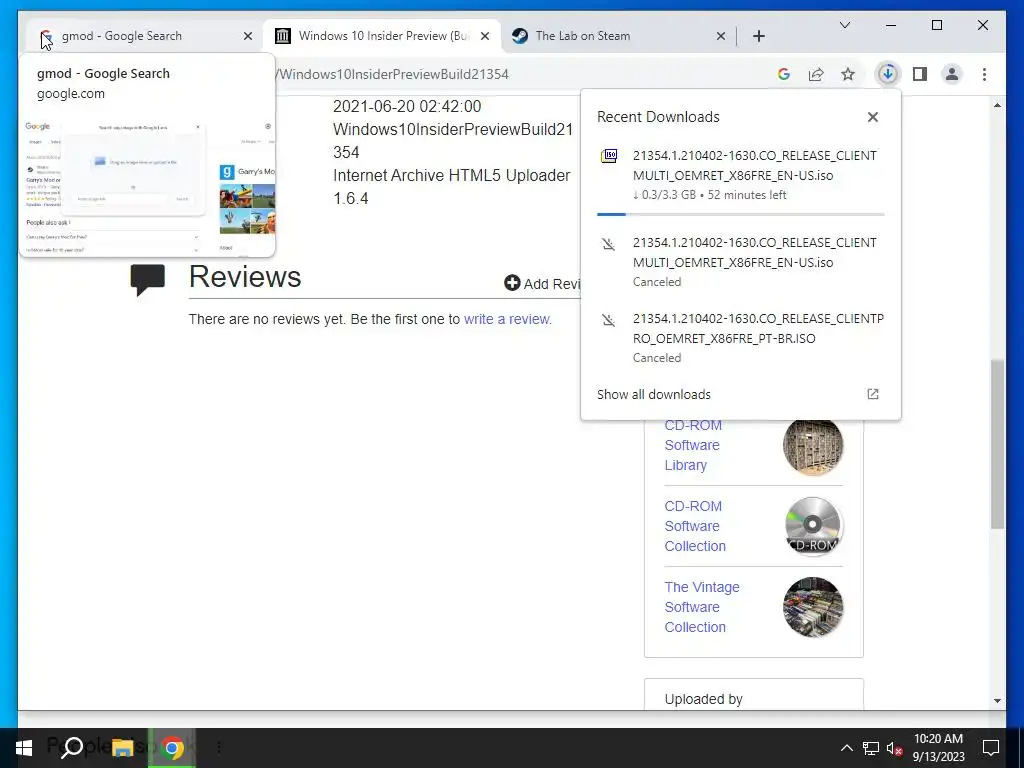Open the Chrome profile avatar icon

tap(952, 74)
